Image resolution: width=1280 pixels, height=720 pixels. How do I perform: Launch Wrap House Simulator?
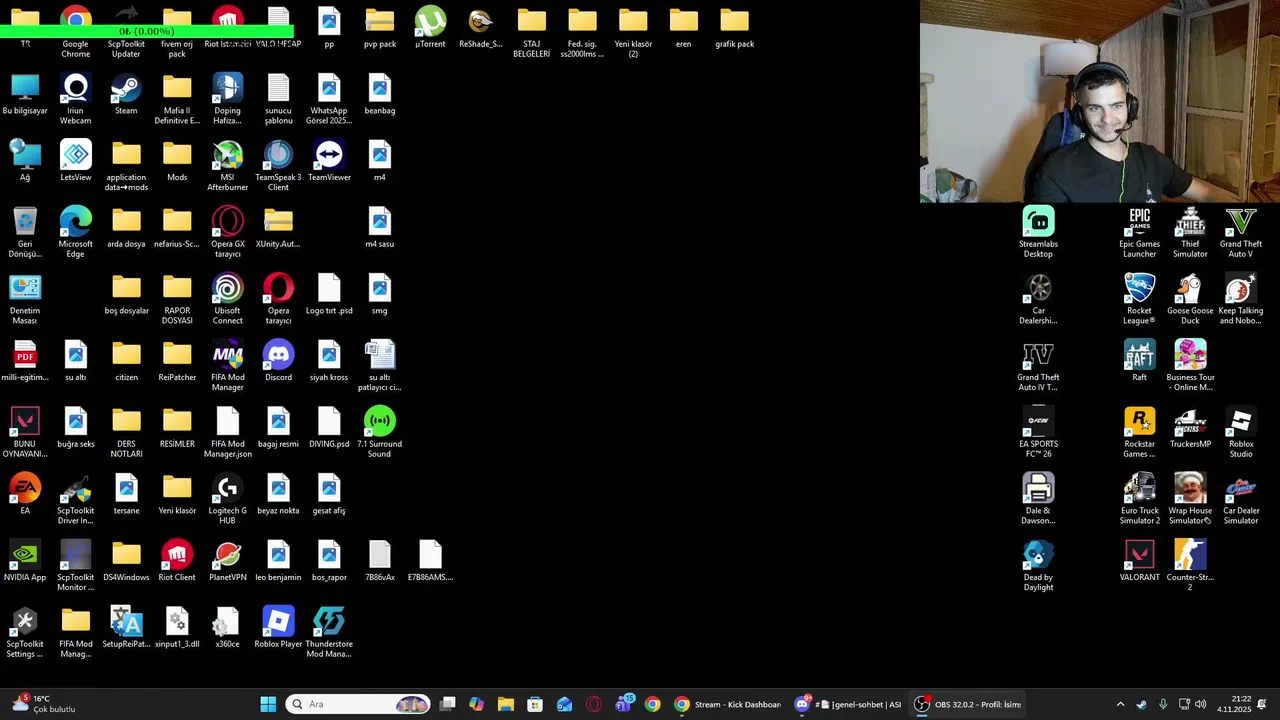[x=1190, y=499]
